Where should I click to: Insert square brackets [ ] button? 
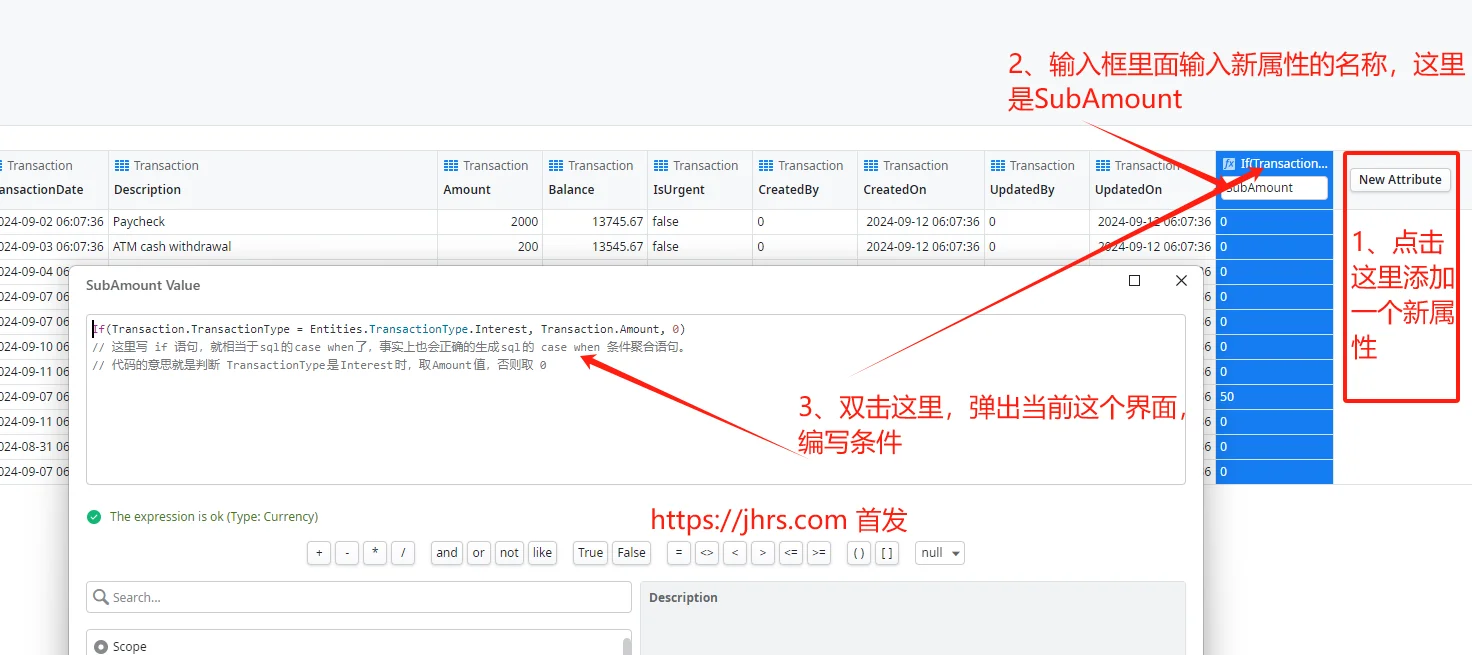pos(887,553)
